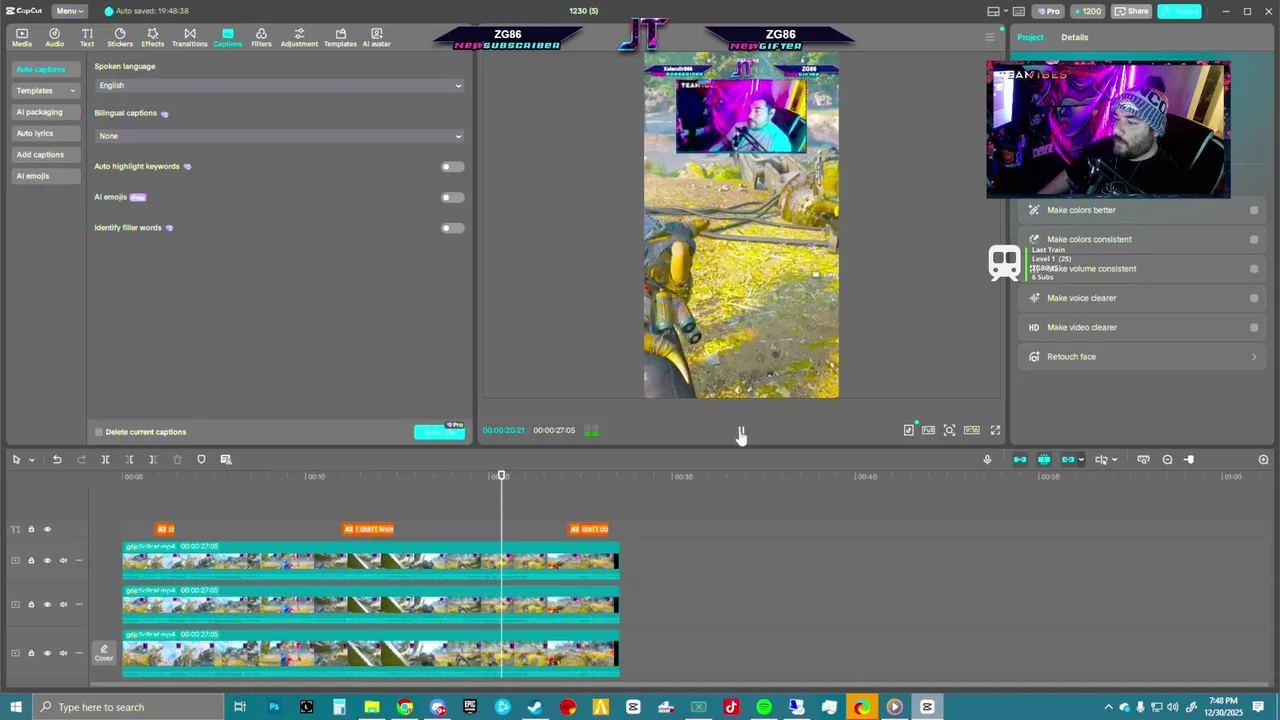Open the Bilingual captions None dropdown
Image resolution: width=1280 pixels, height=720 pixels.
coord(280,136)
